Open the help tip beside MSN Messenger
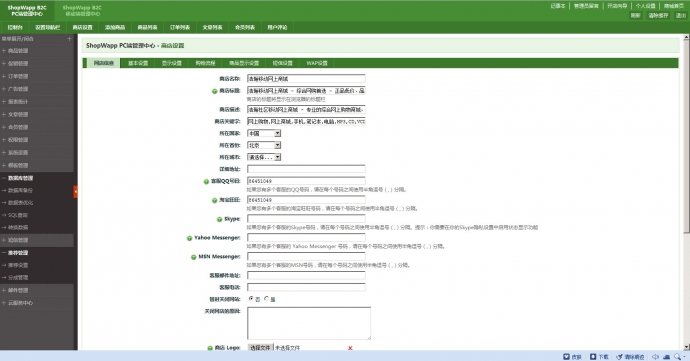 [x=193, y=257]
